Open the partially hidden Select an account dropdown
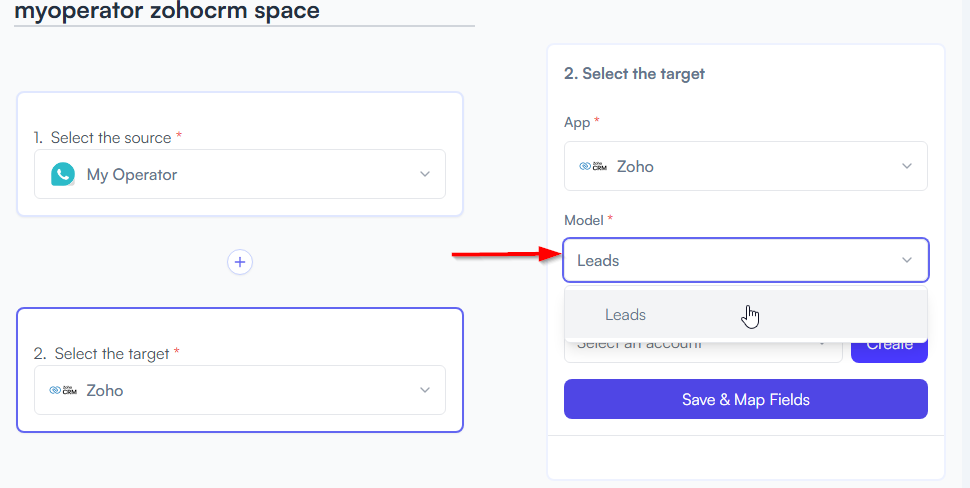The width and height of the screenshot is (970, 488). pyautogui.click(x=703, y=351)
